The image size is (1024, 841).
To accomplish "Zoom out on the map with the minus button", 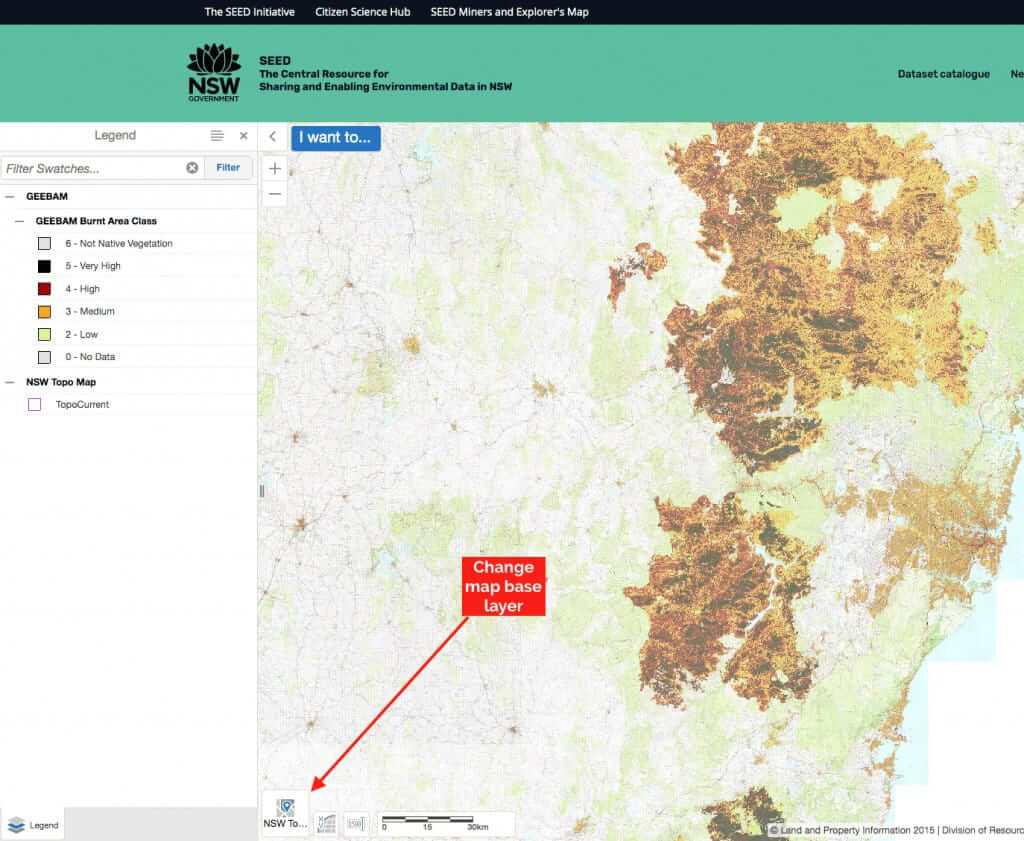I will (x=275, y=194).
